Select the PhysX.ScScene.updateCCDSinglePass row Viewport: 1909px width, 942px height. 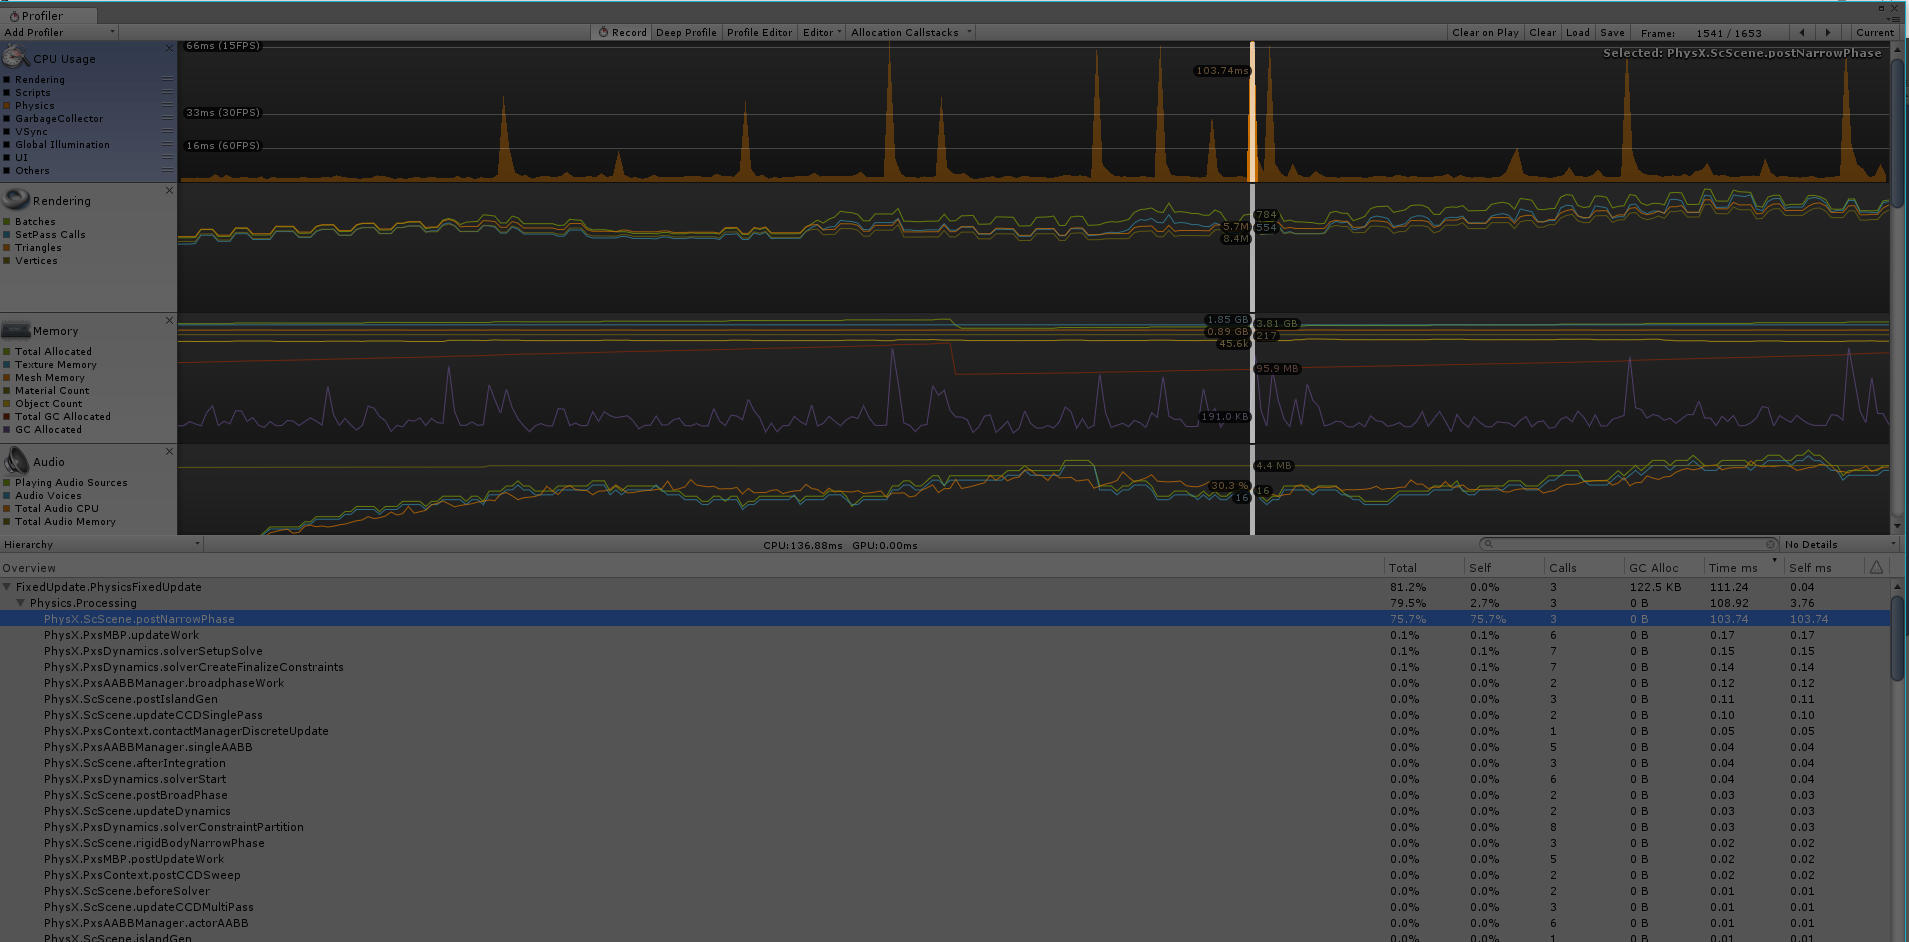coord(945,715)
